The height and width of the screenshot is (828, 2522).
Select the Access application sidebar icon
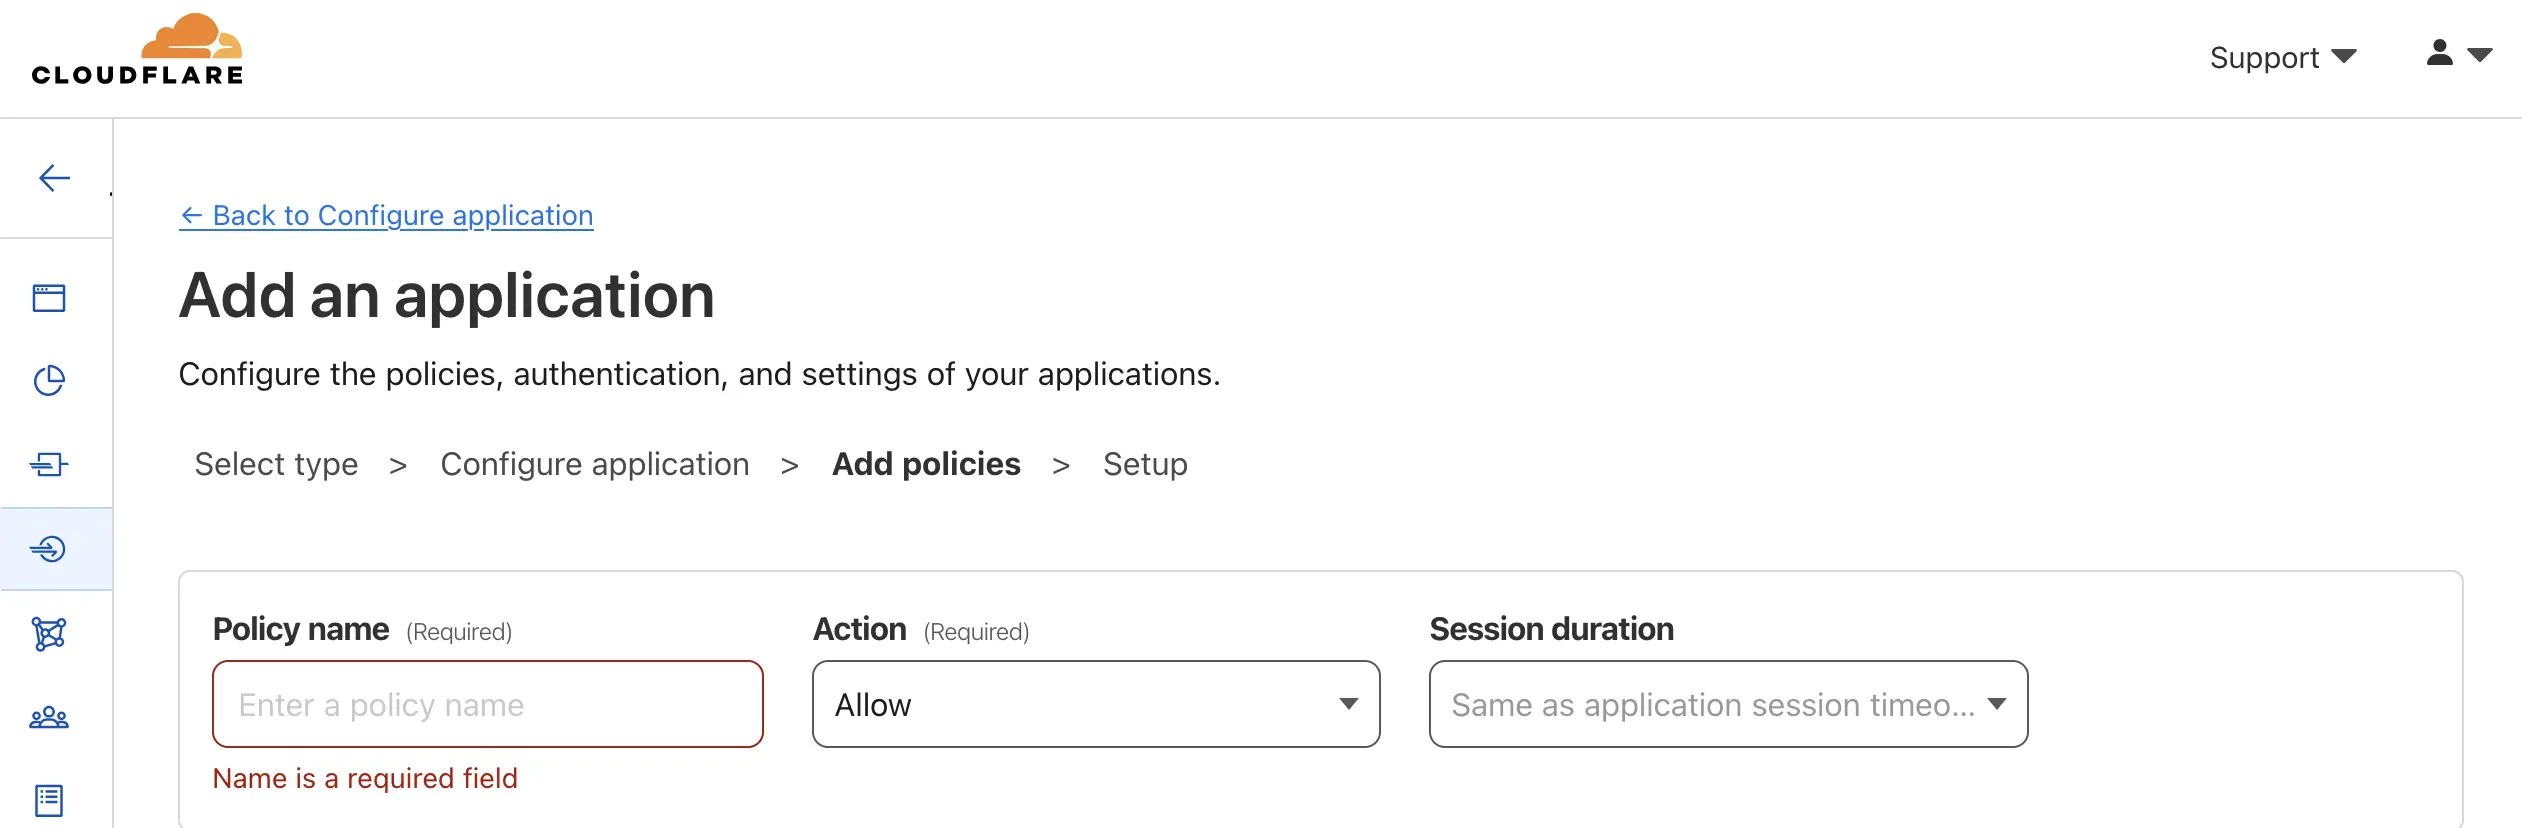point(50,547)
